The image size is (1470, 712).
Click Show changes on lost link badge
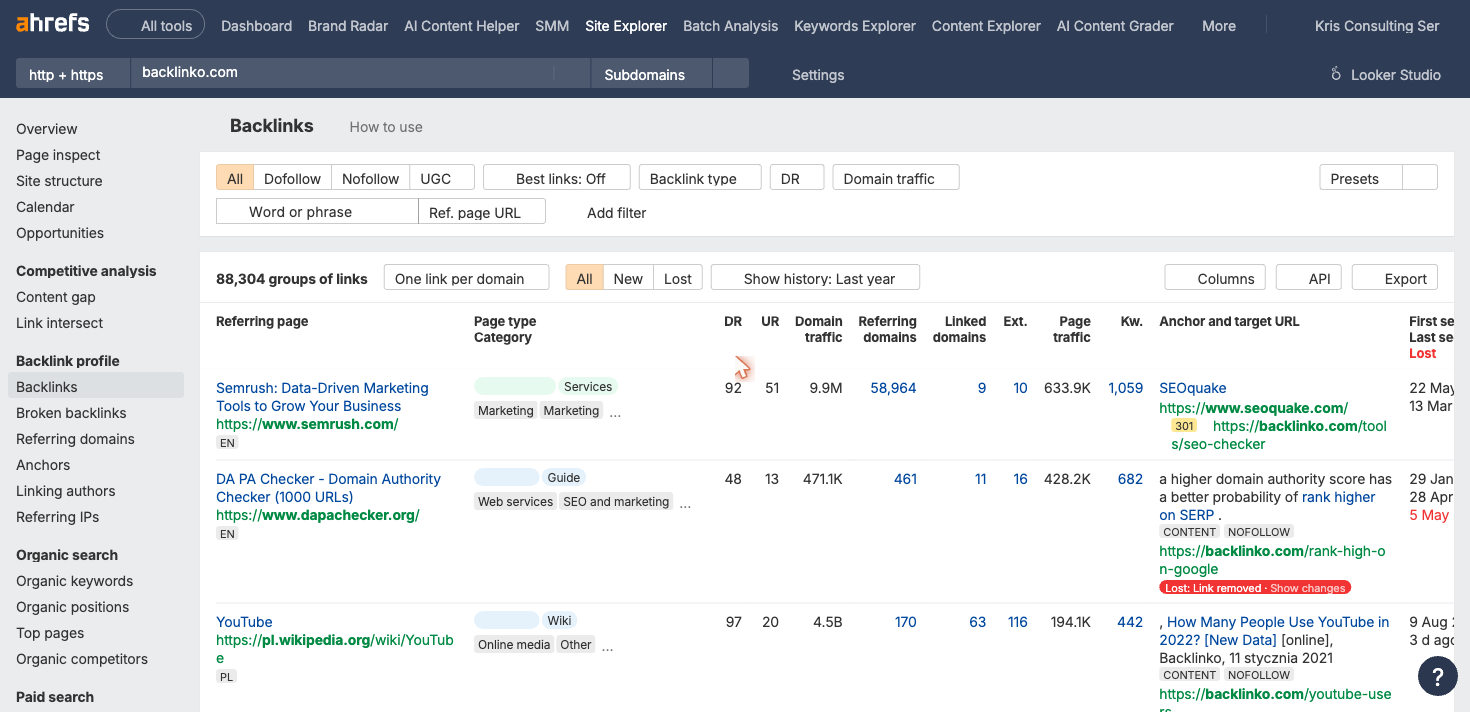click(x=1308, y=588)
